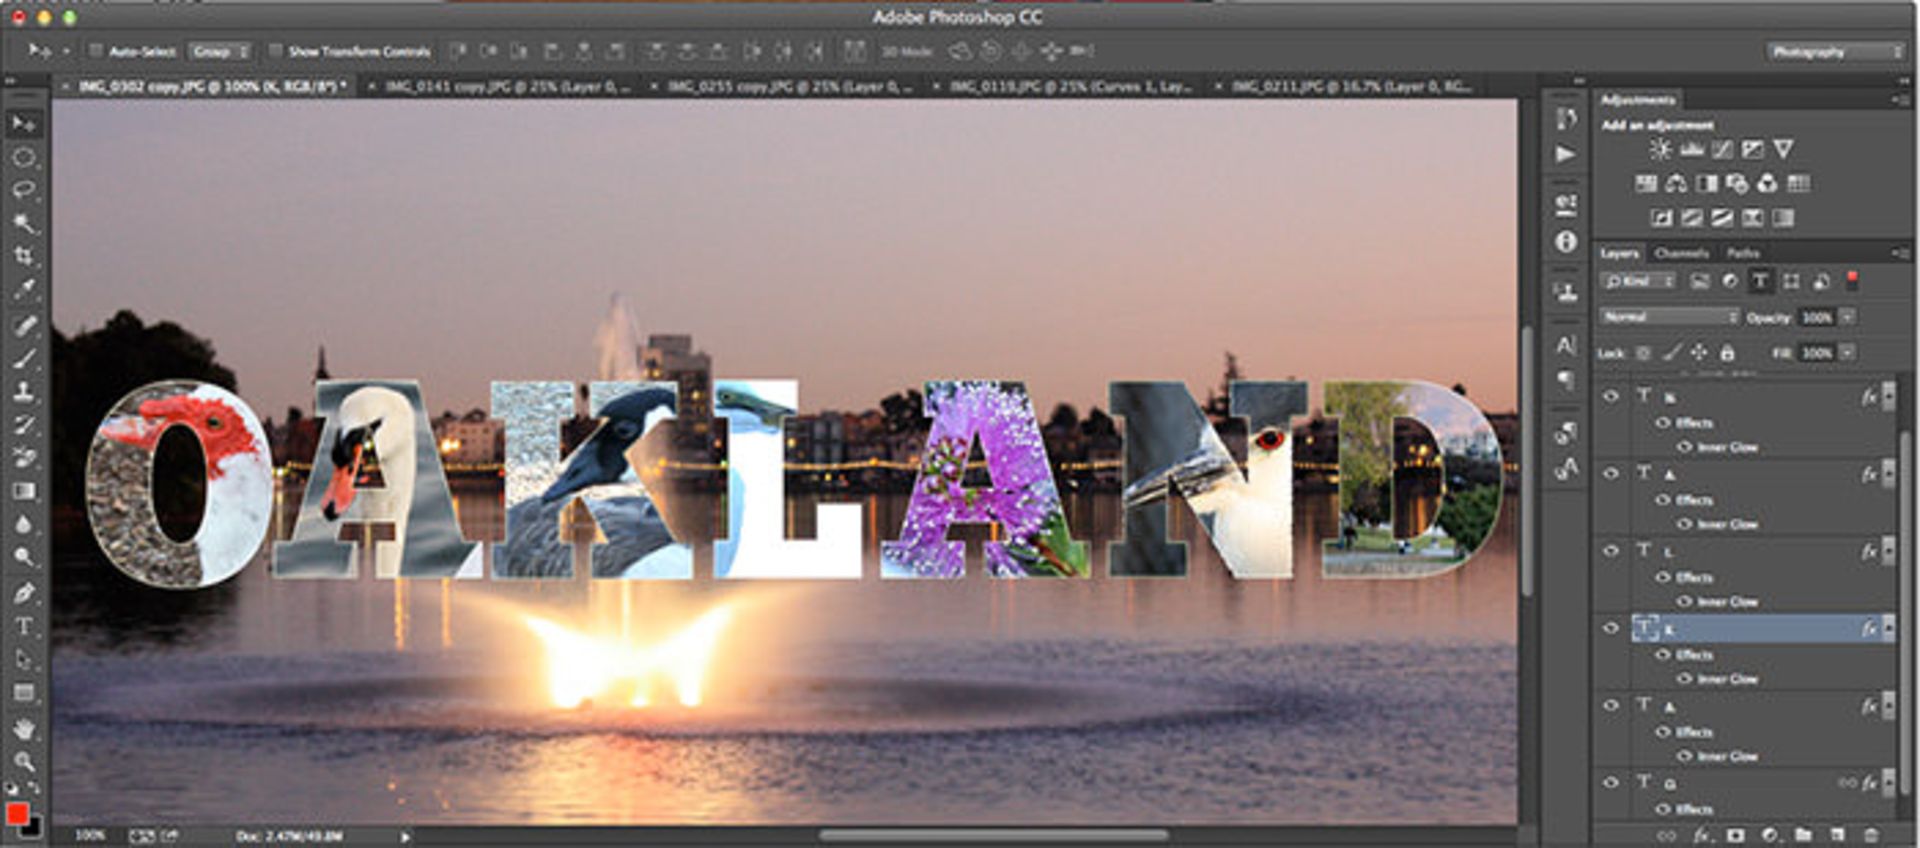Screen dimensions: 1920x848
Task: Select the Magic Wand tool
Action: [x=24, y=222]
